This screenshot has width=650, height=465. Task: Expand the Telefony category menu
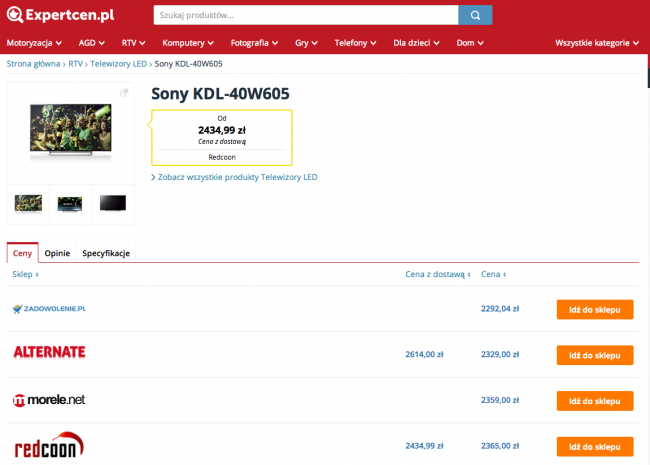point(356,43)
